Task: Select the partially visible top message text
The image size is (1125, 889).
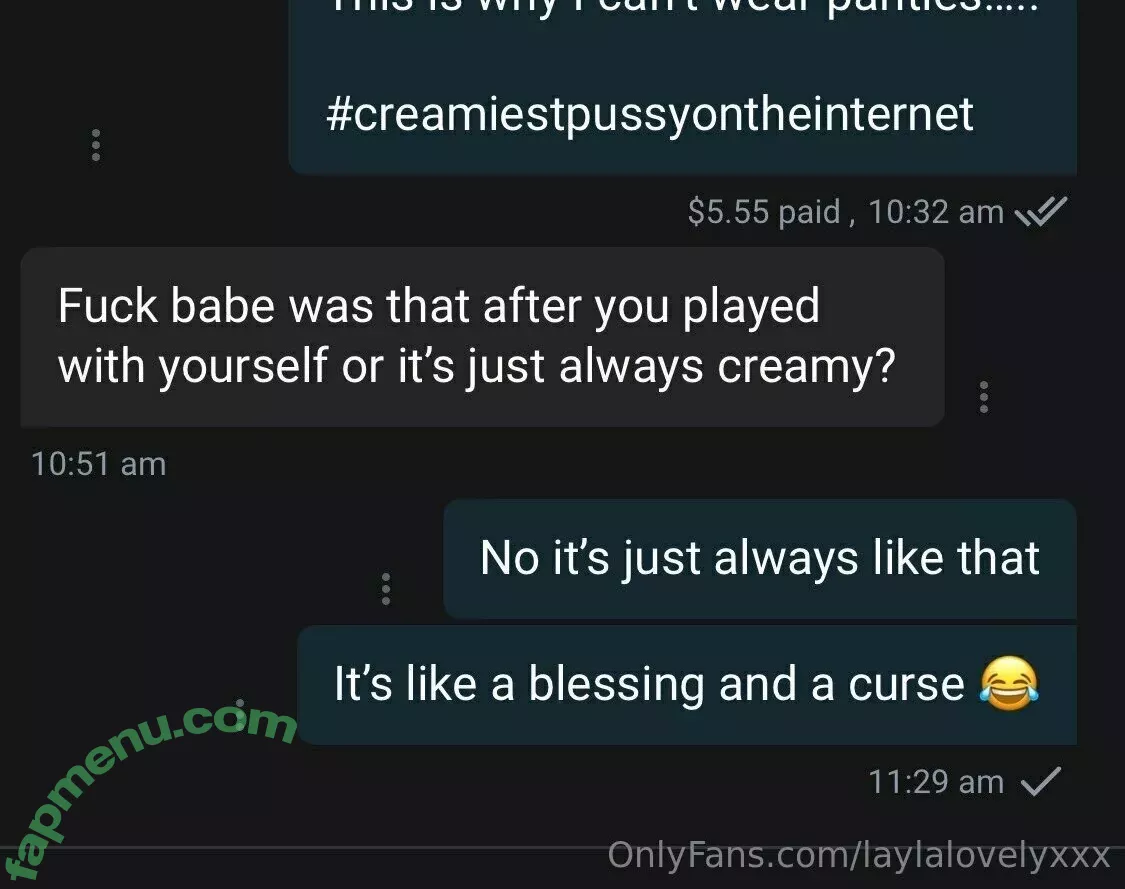Action: tap(683, 7)
